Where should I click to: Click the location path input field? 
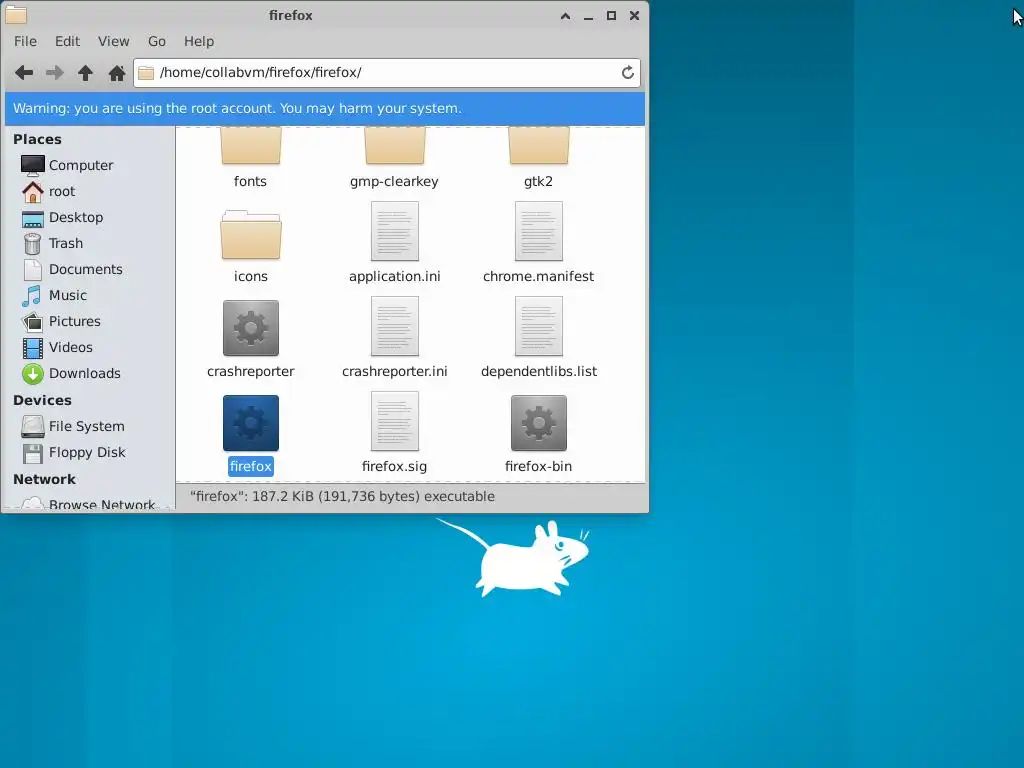(x=387, y=72)
